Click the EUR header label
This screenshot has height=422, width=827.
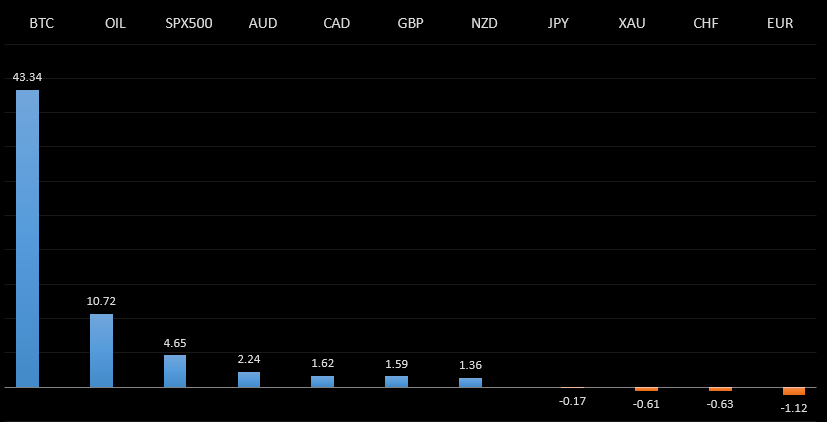[x=780, y=23]
